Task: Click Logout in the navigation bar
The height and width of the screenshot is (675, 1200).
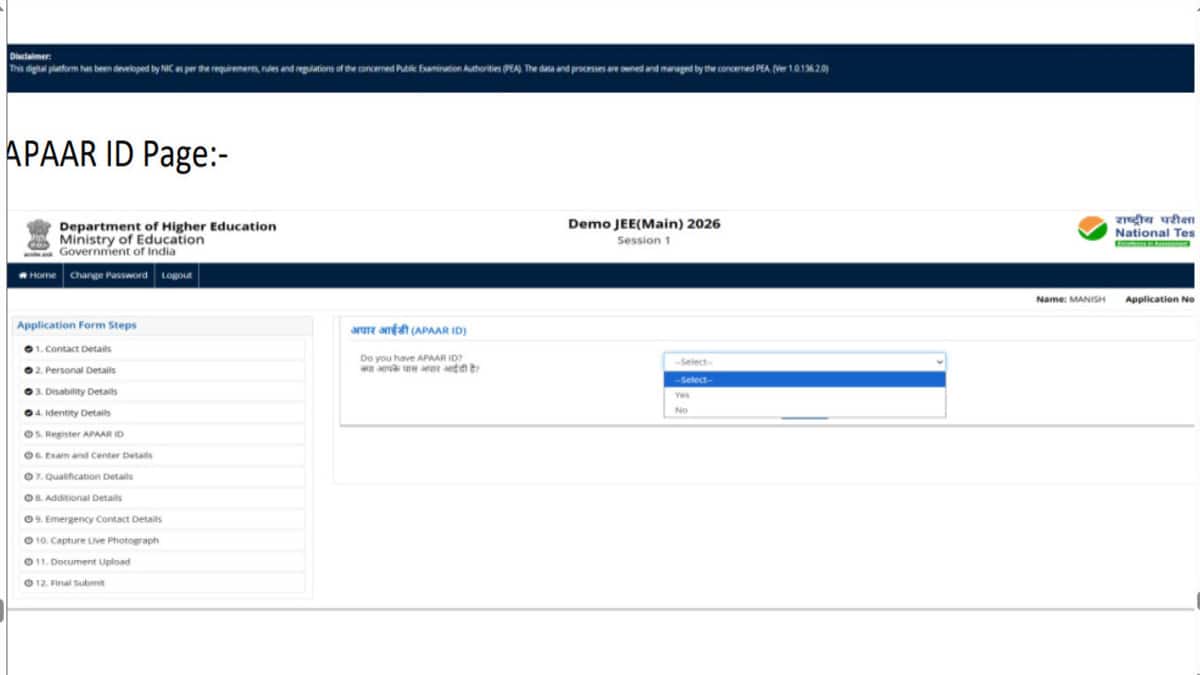Action: 177,275
